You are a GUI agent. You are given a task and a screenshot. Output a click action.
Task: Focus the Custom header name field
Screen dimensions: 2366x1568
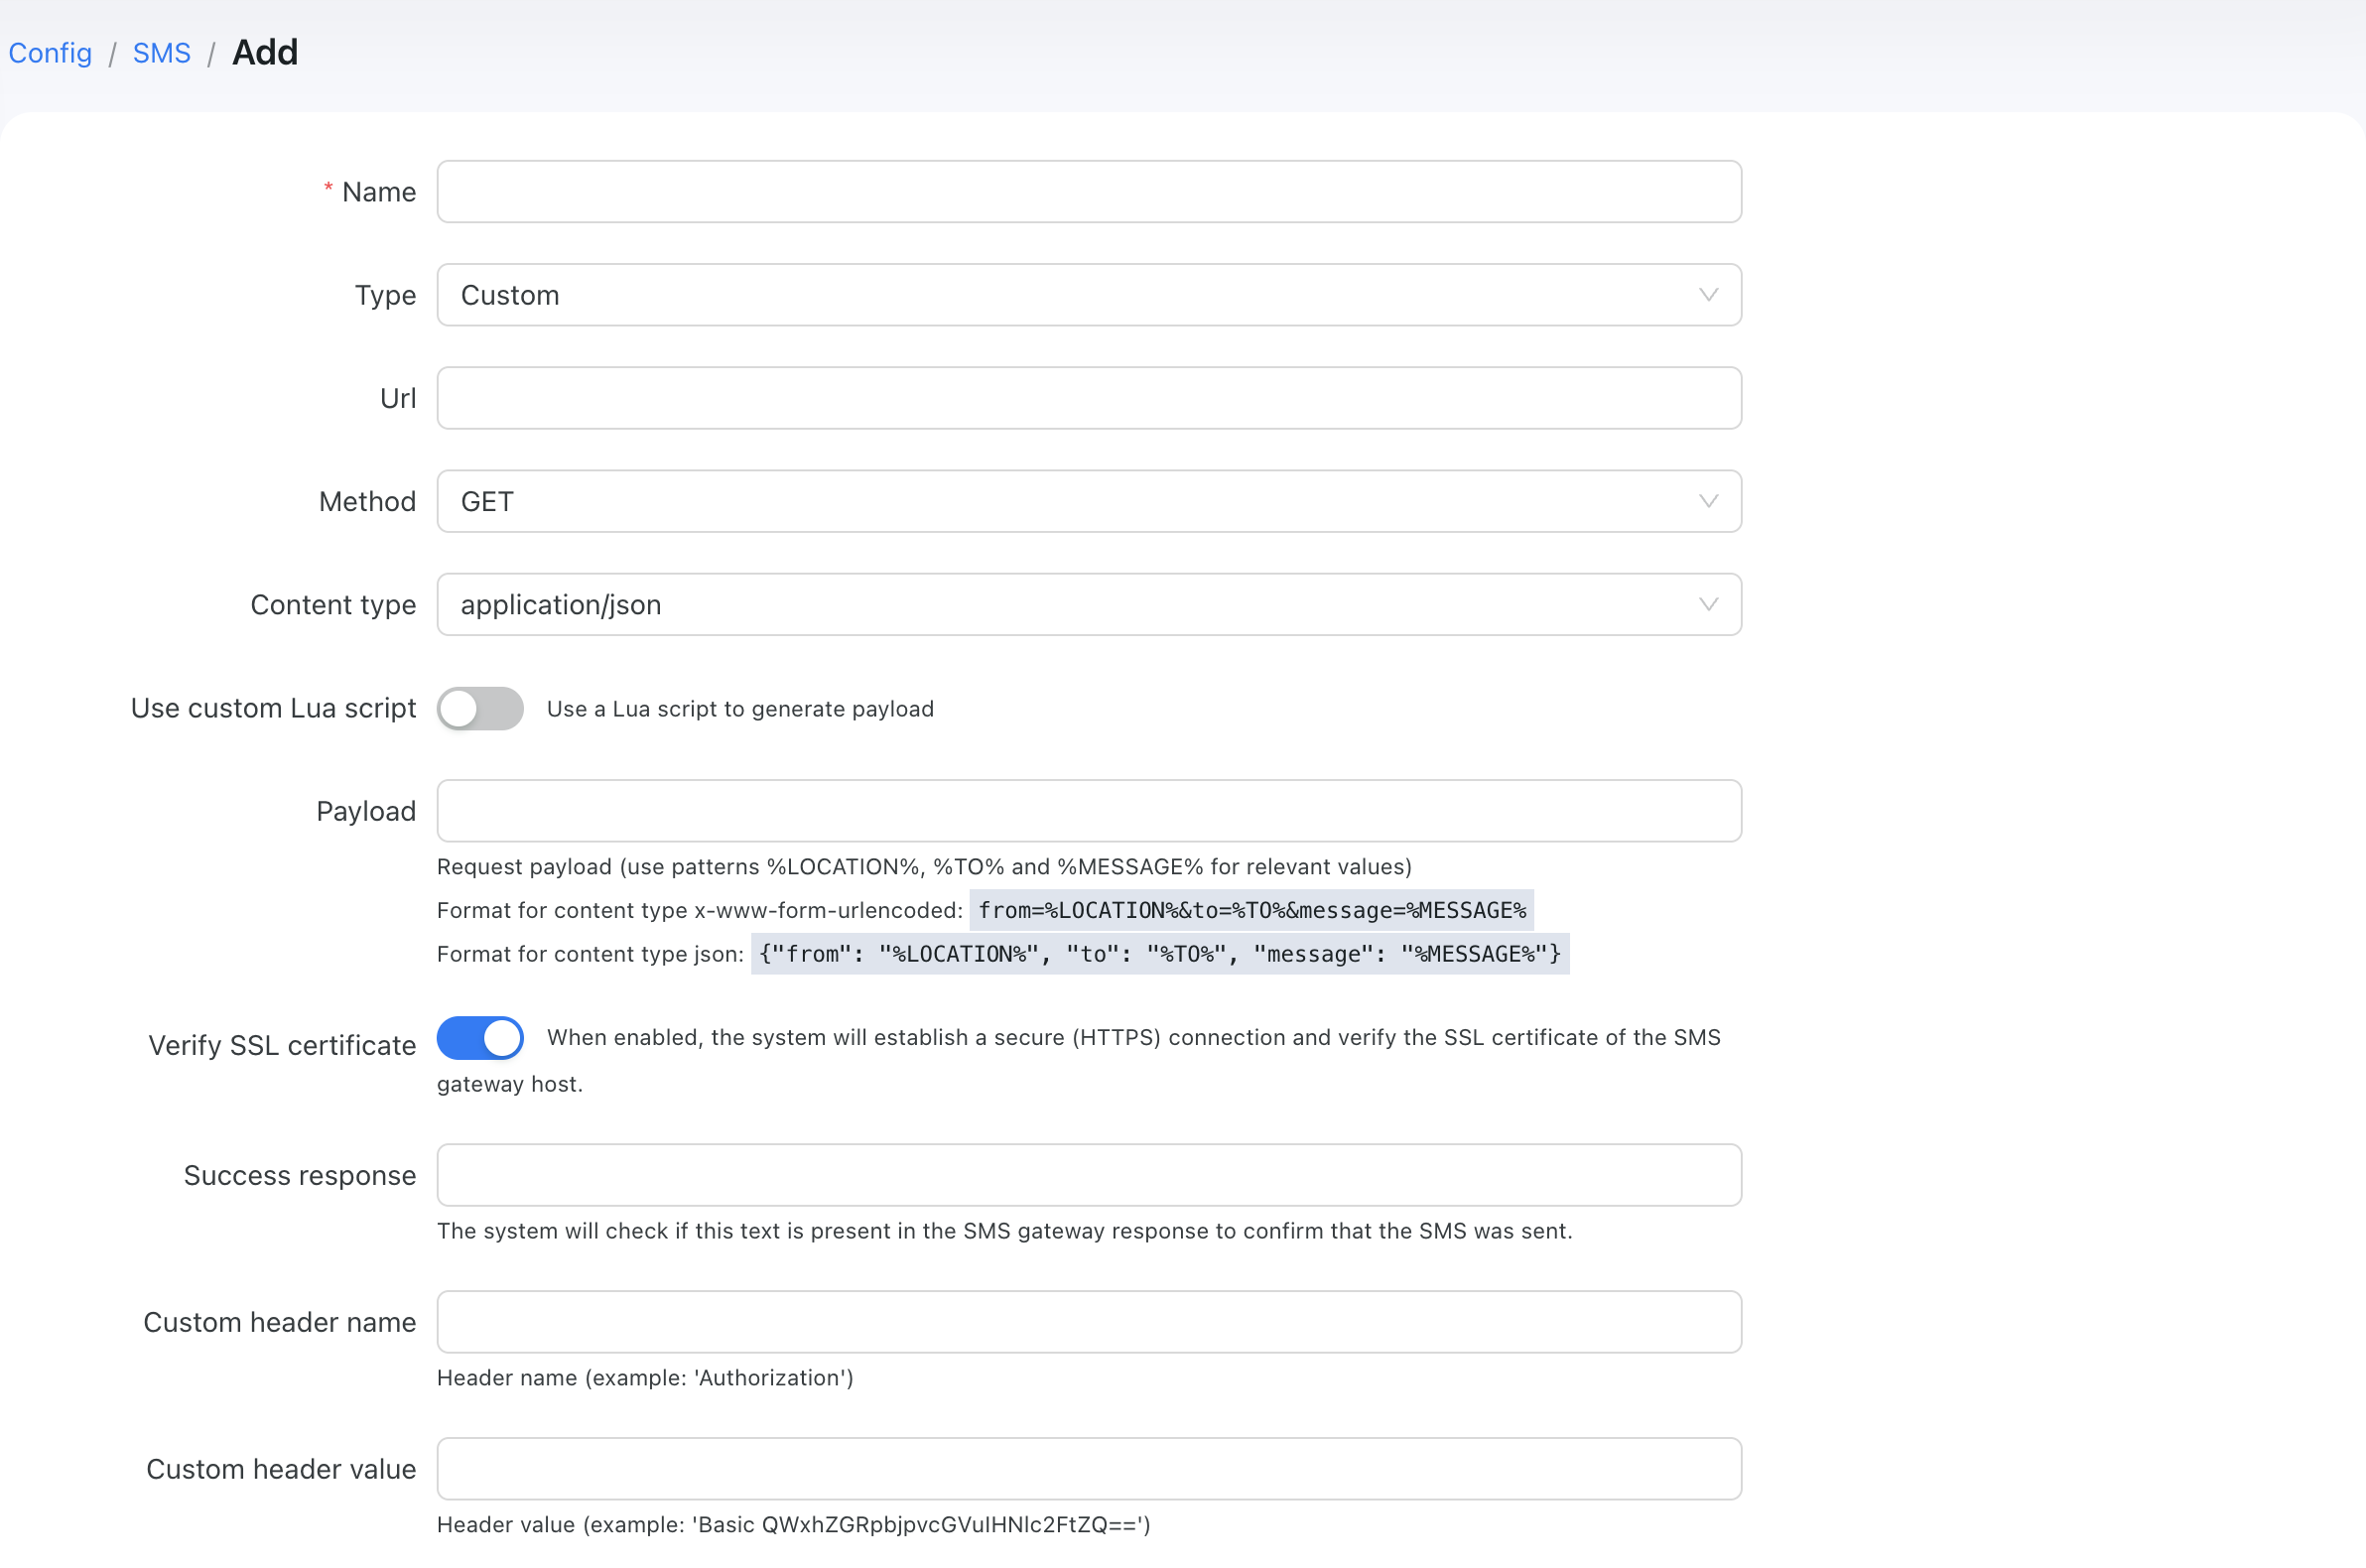1089,1322
